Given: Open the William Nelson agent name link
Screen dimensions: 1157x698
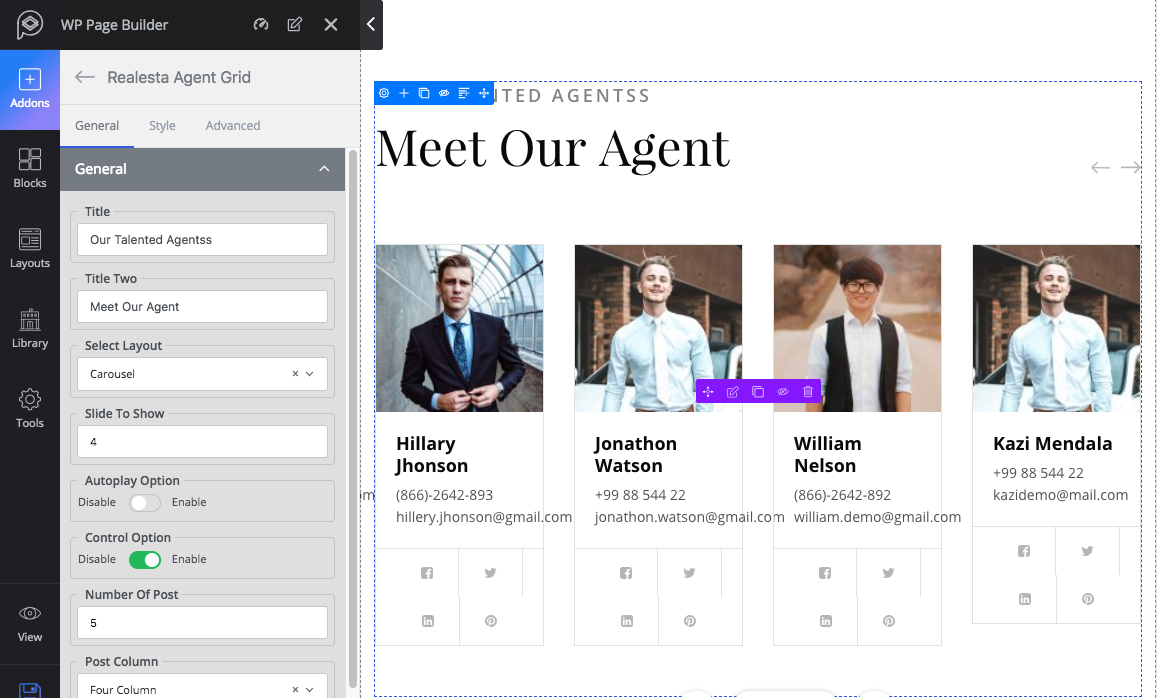Looking at the screenshot, I should click(828, 455).
